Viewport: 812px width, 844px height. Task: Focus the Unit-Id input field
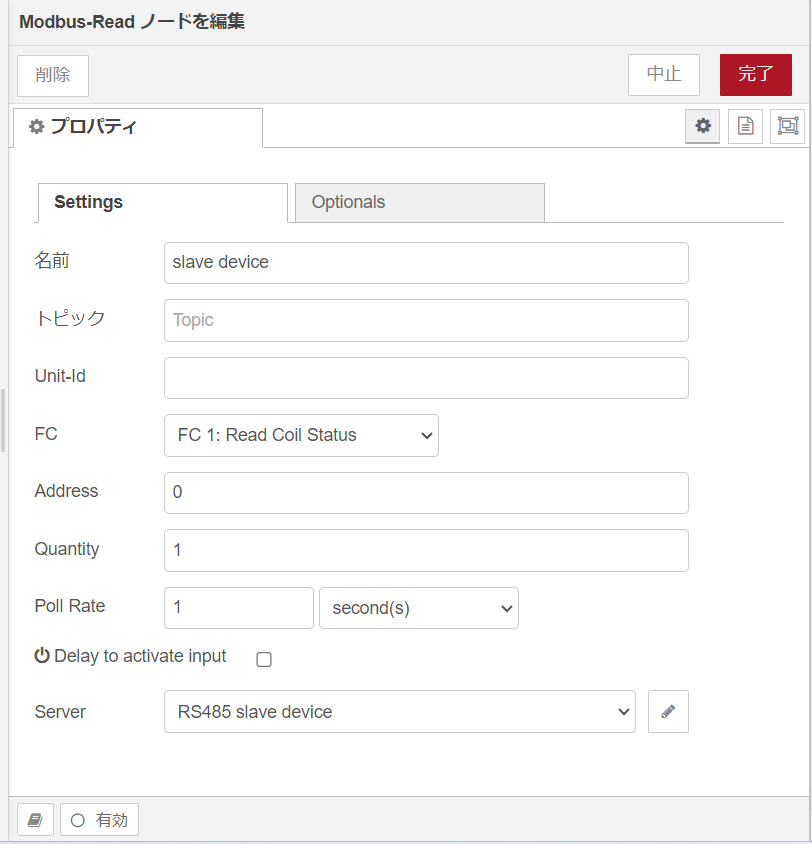[426, 378]
